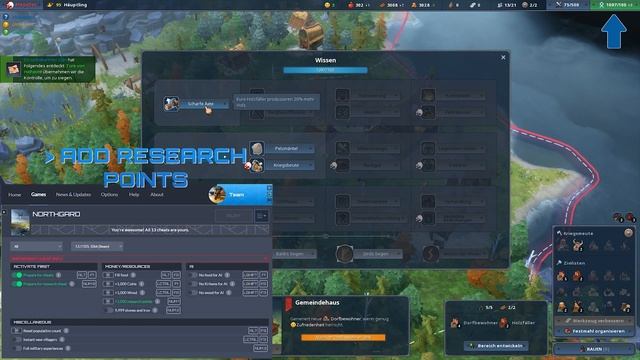Click the Northgard game cover thumbnail
The height and width of the screenshot is (360, 640).
tap(20, 222)
